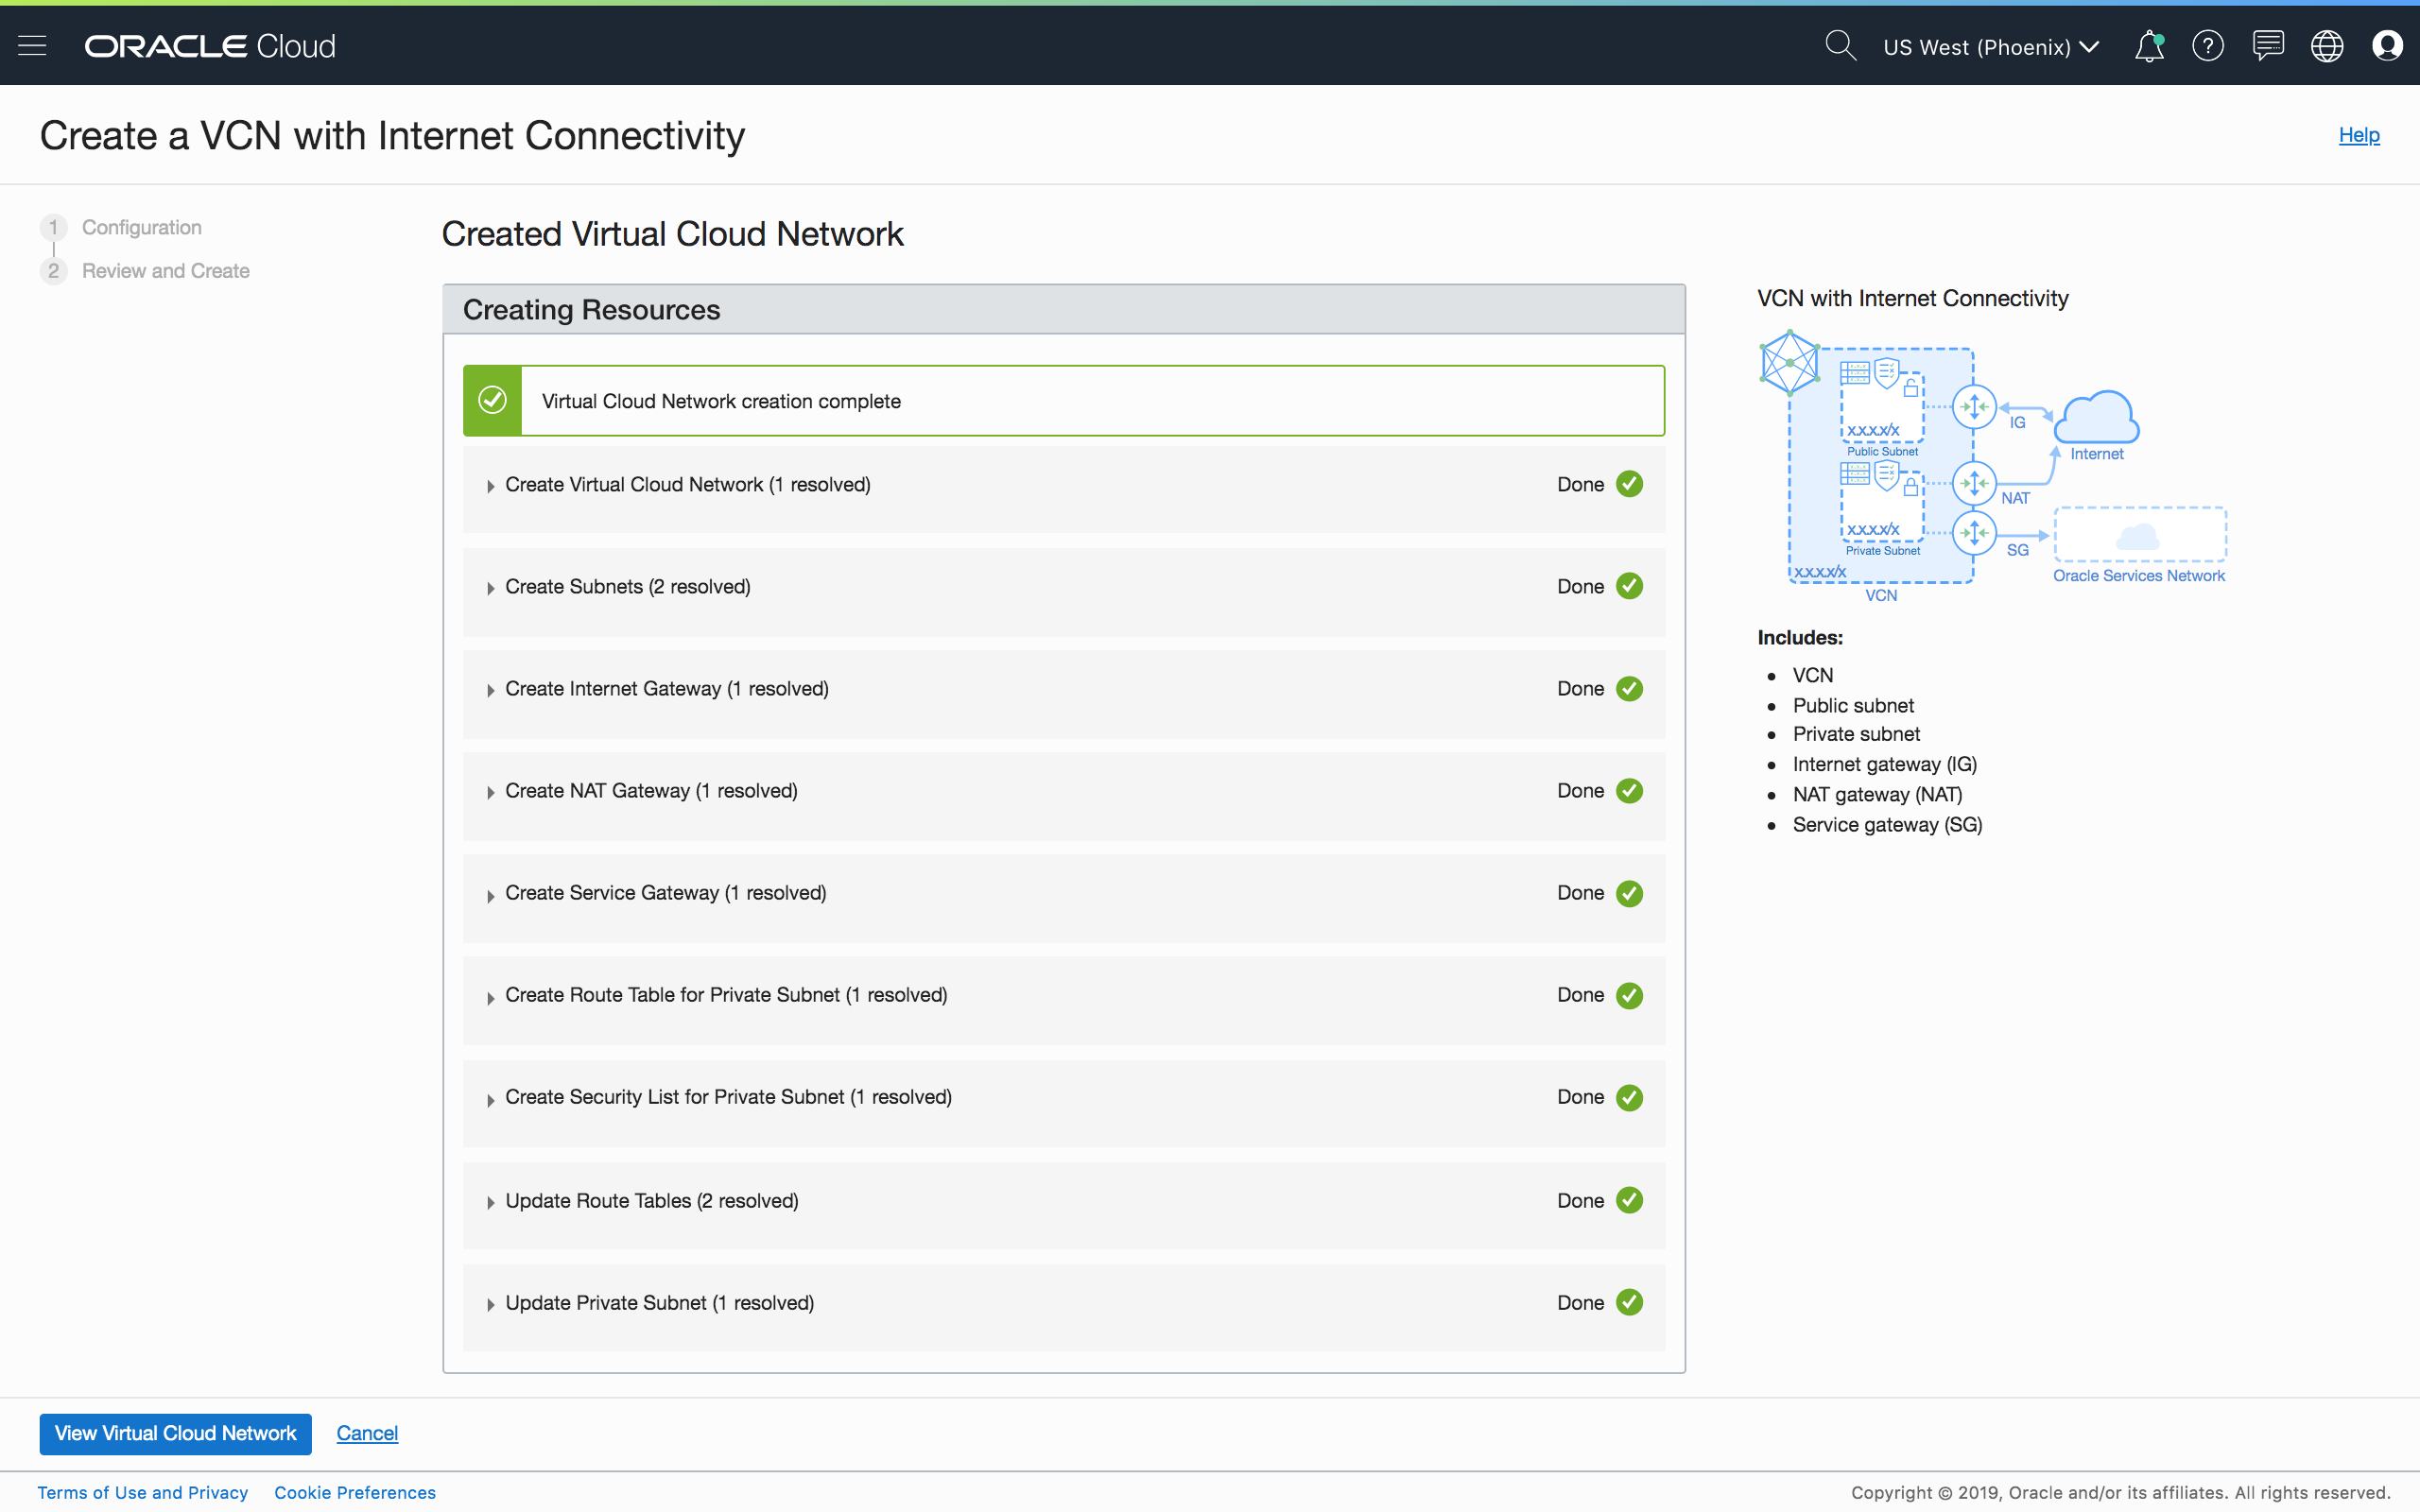The height and width of the screenshot is (1512, 2420).
Task: Select Configuration step
Action: (141, 227)
